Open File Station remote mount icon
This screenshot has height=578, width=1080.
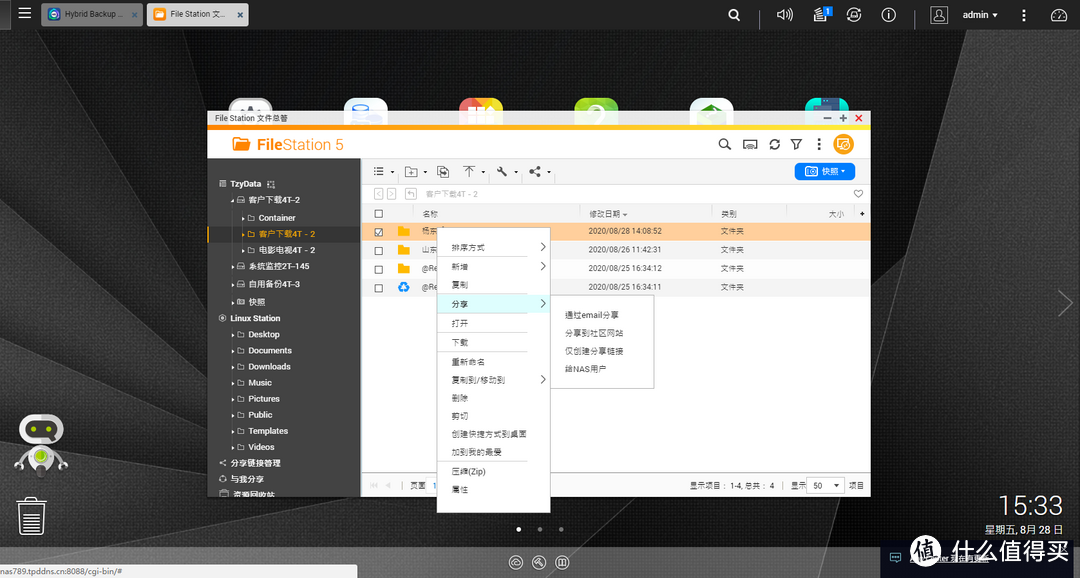[x=750, y=144]
